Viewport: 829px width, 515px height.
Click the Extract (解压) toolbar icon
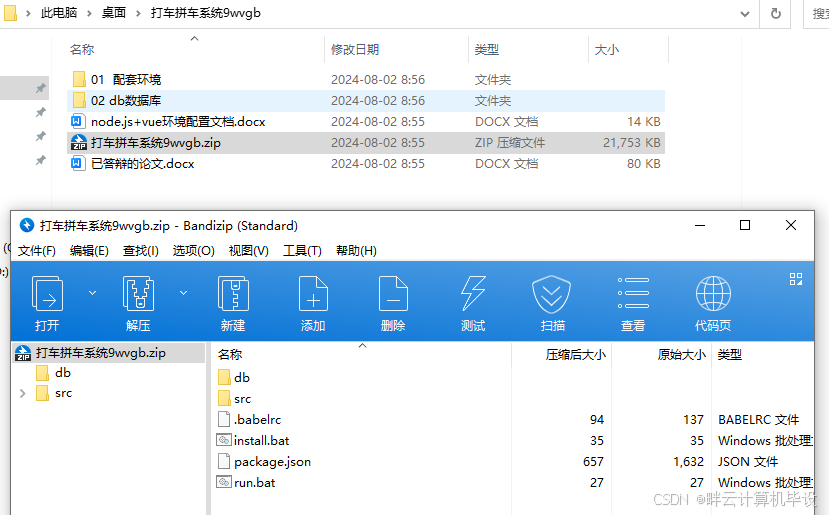[139, 293]
